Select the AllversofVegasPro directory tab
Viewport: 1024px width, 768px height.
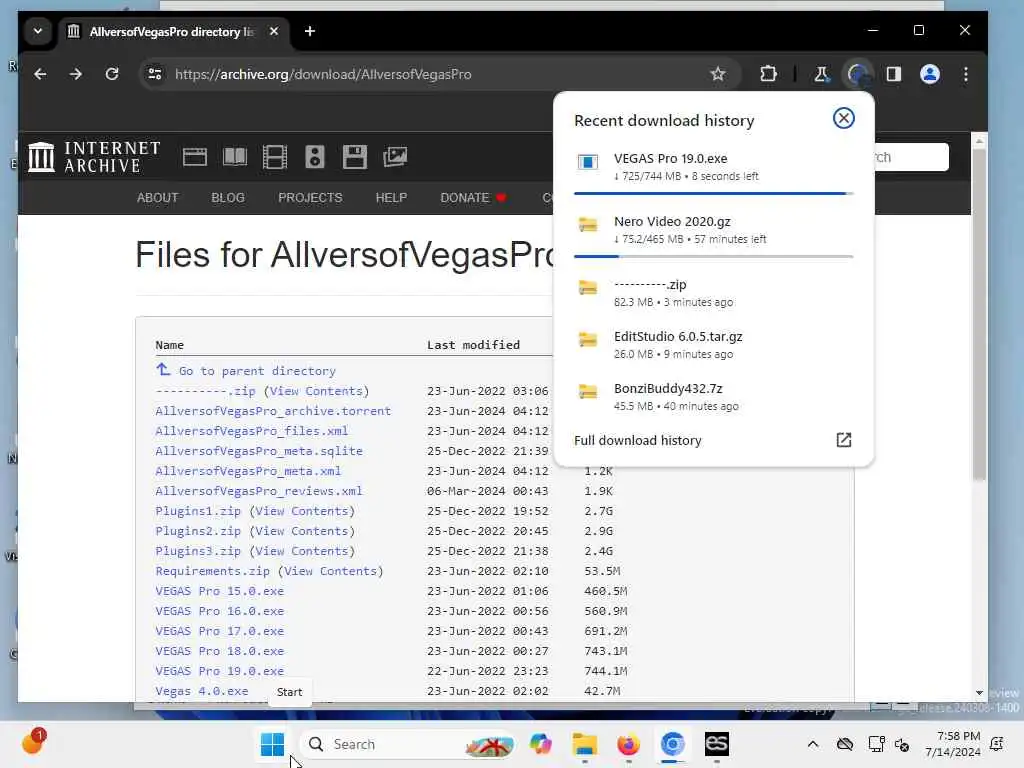point(173,31)
